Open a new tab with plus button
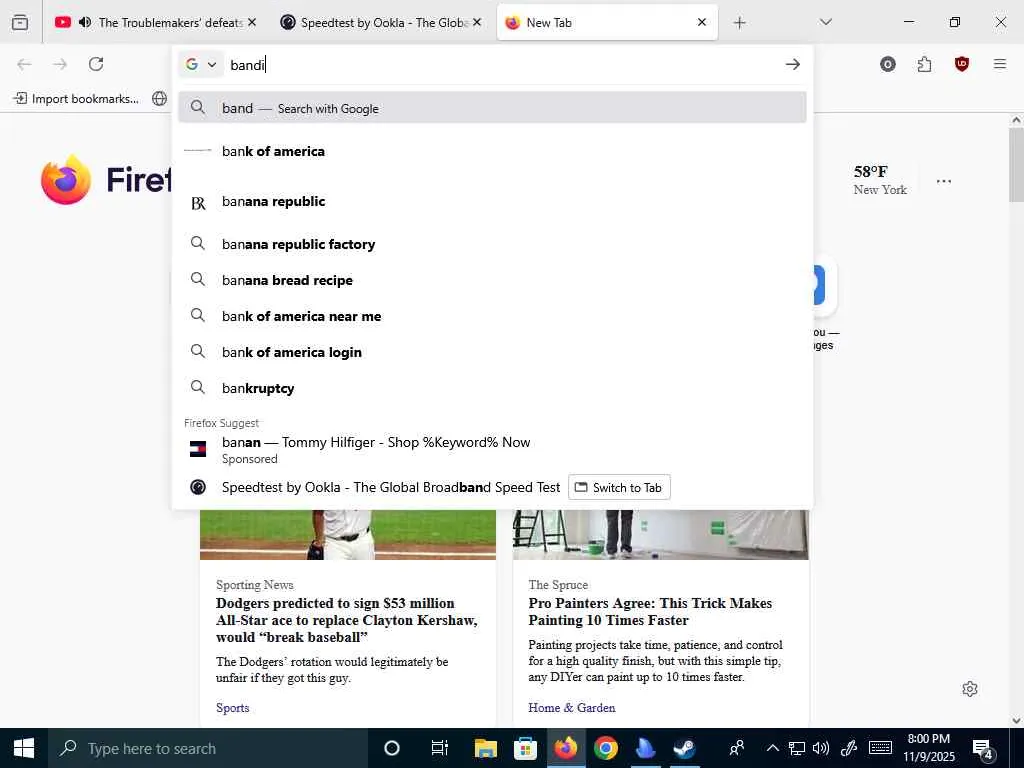The width and height of the screenshot is (1024, 768). (739, 23)
